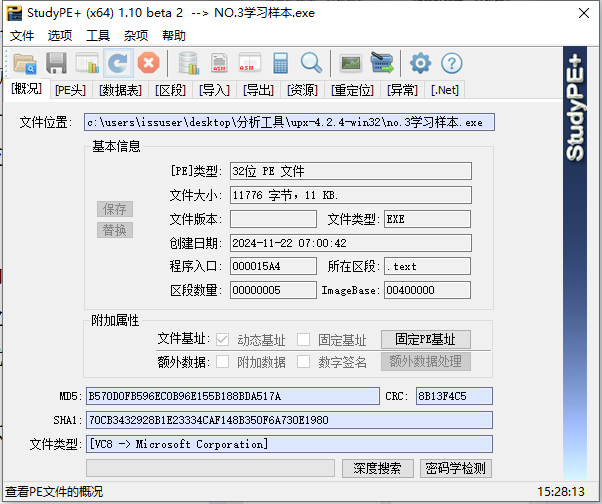
Task: Click the magnifying glass search icon
Action: [311, 63]
